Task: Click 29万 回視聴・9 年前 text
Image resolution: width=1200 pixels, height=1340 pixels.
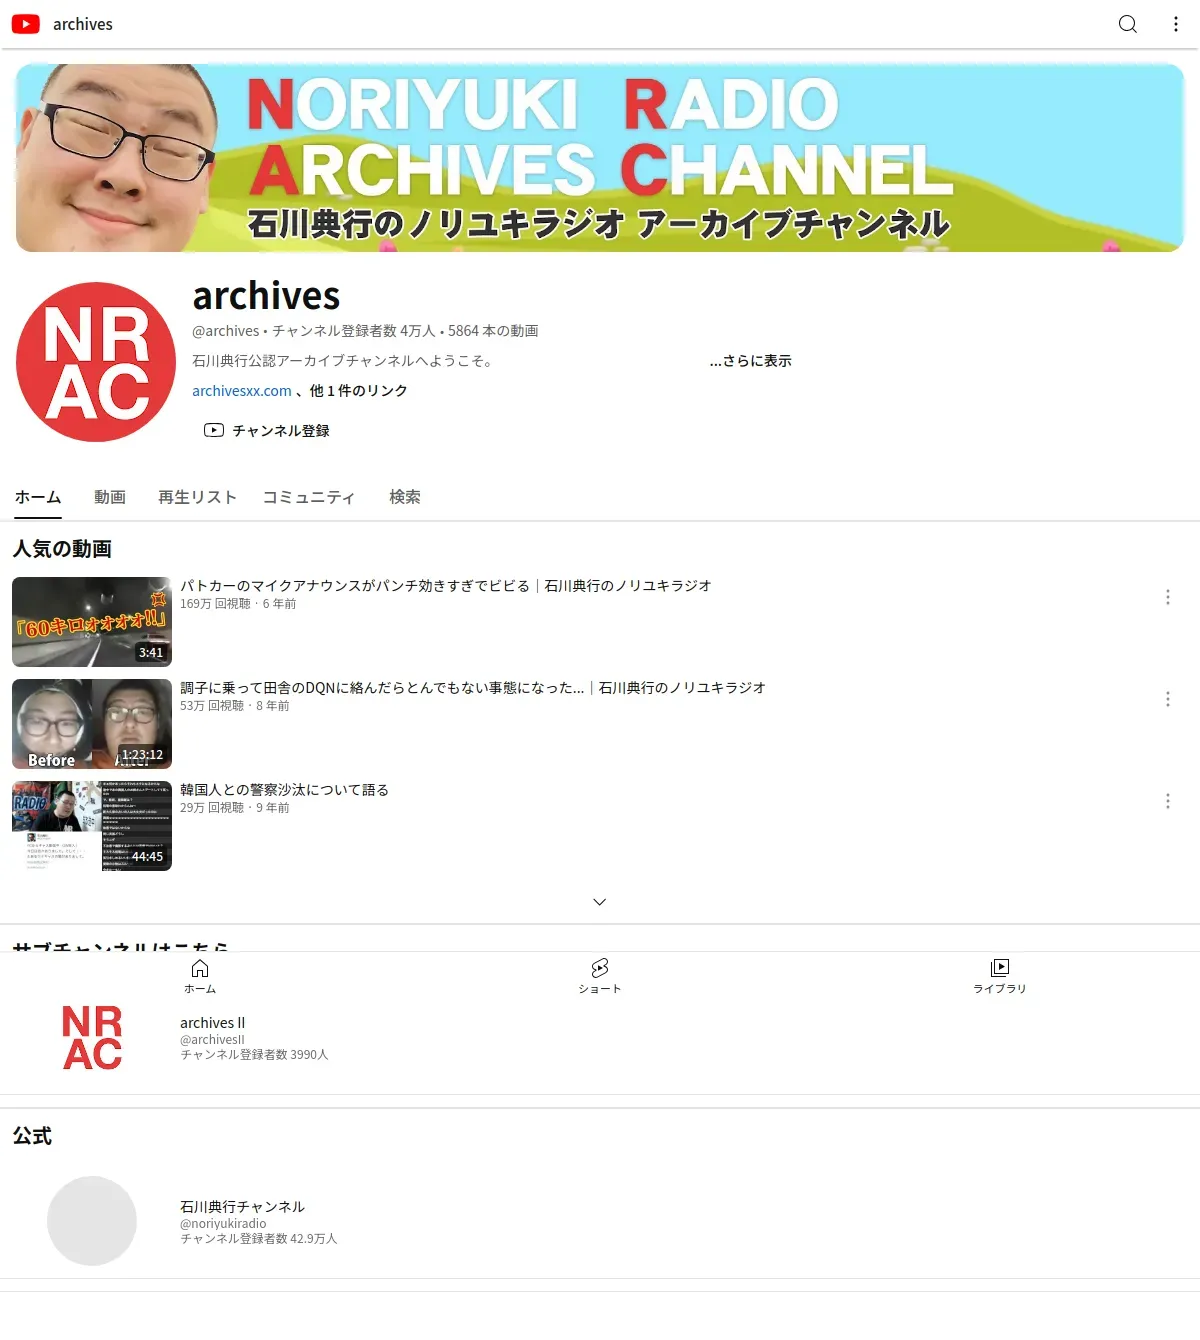Action: click(x=235, y=808)
